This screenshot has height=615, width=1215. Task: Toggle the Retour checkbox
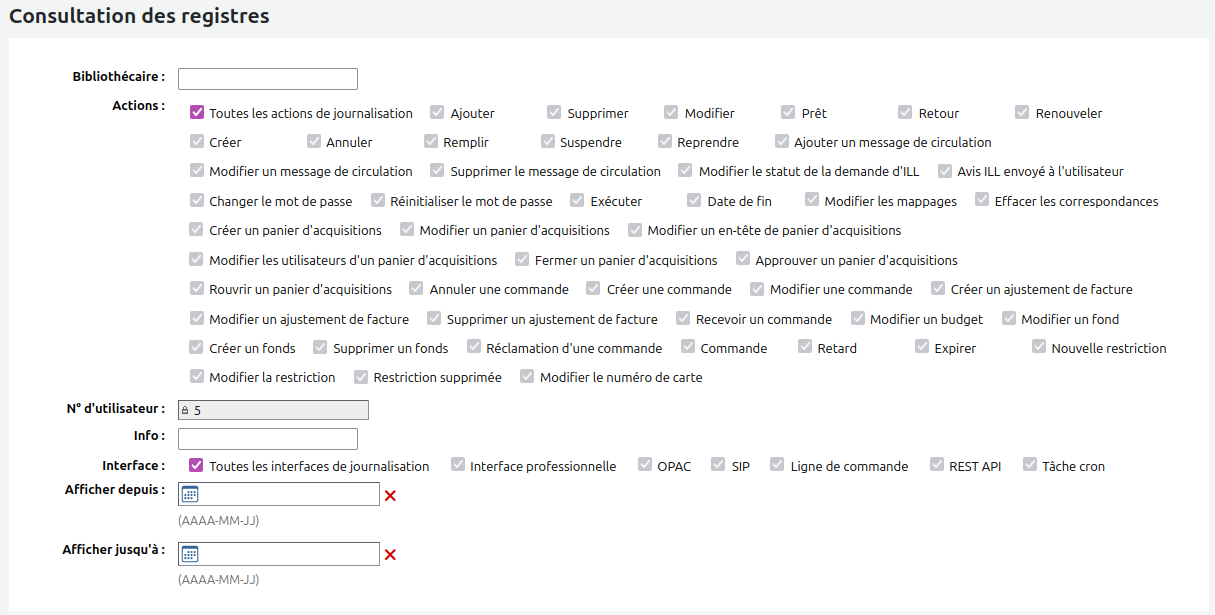click(906, 113)
